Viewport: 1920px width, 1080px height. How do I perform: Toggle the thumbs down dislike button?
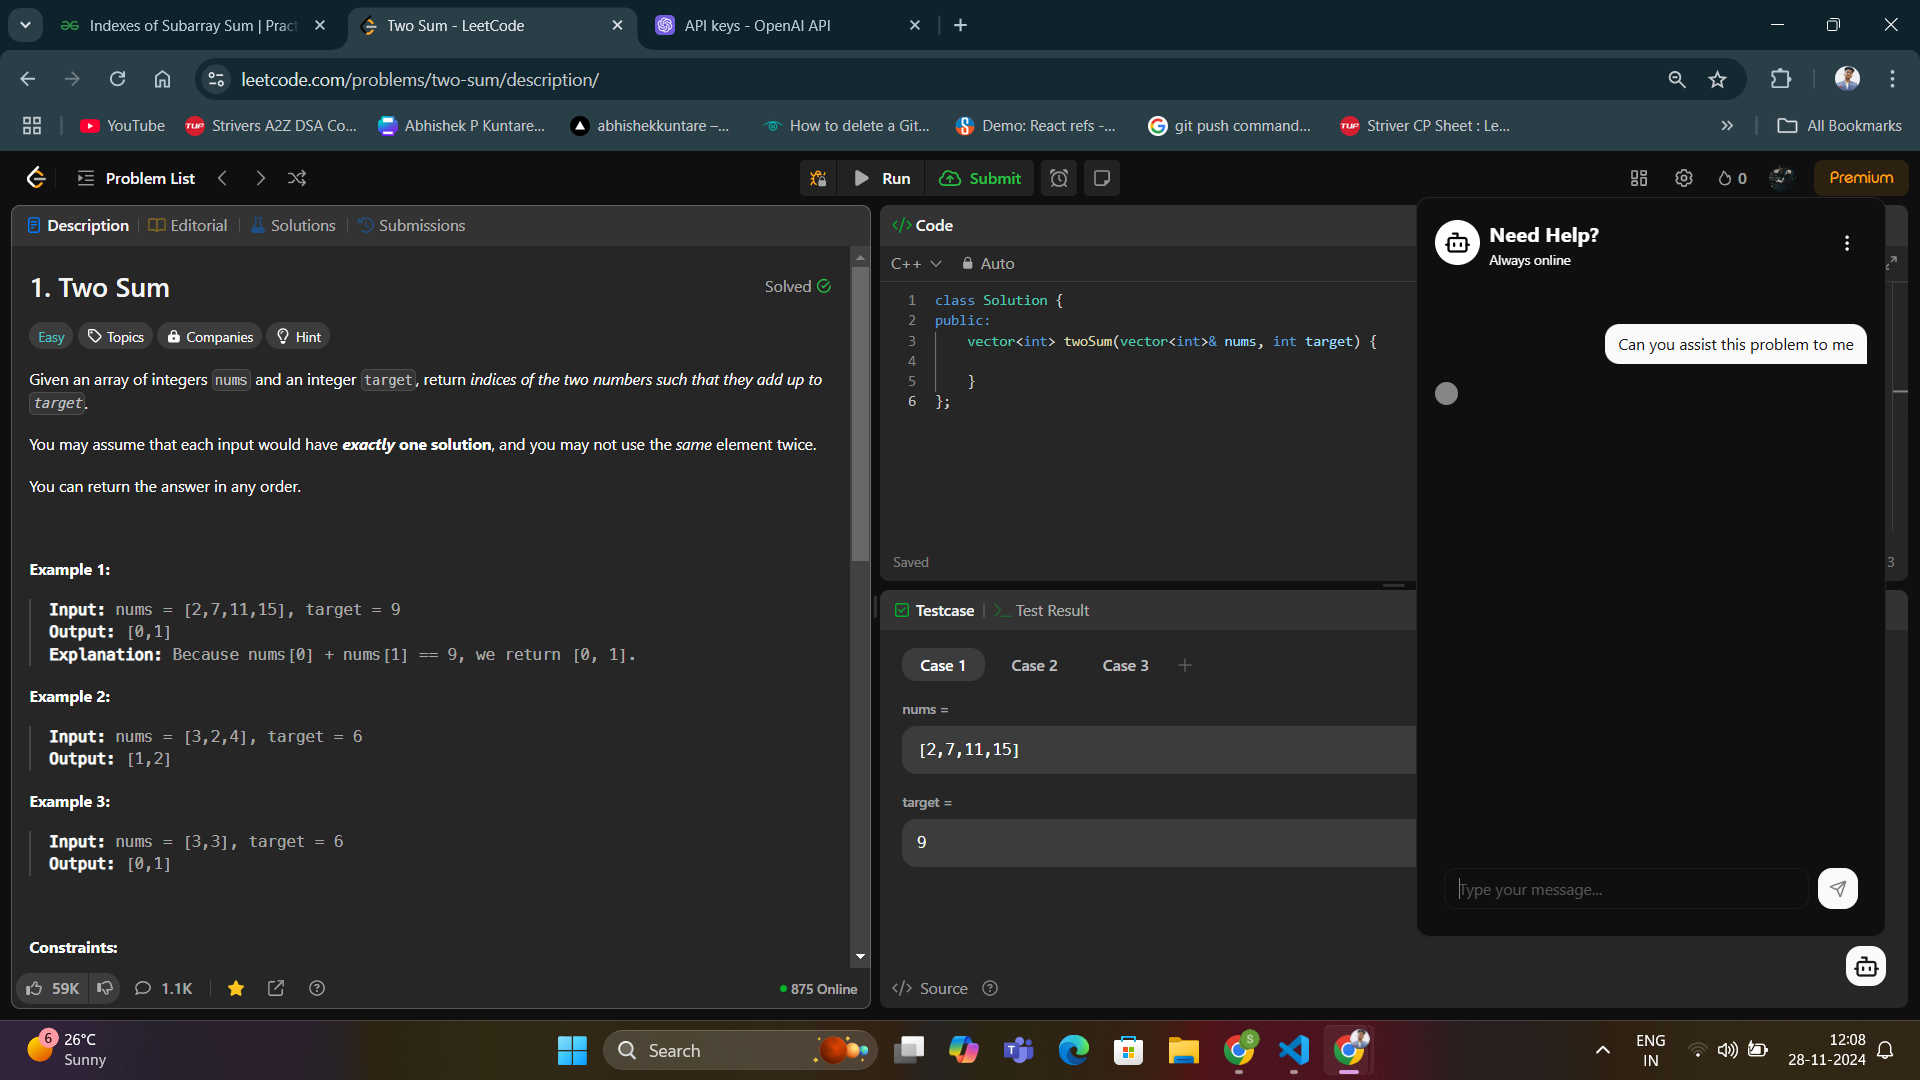click(105, 988)
